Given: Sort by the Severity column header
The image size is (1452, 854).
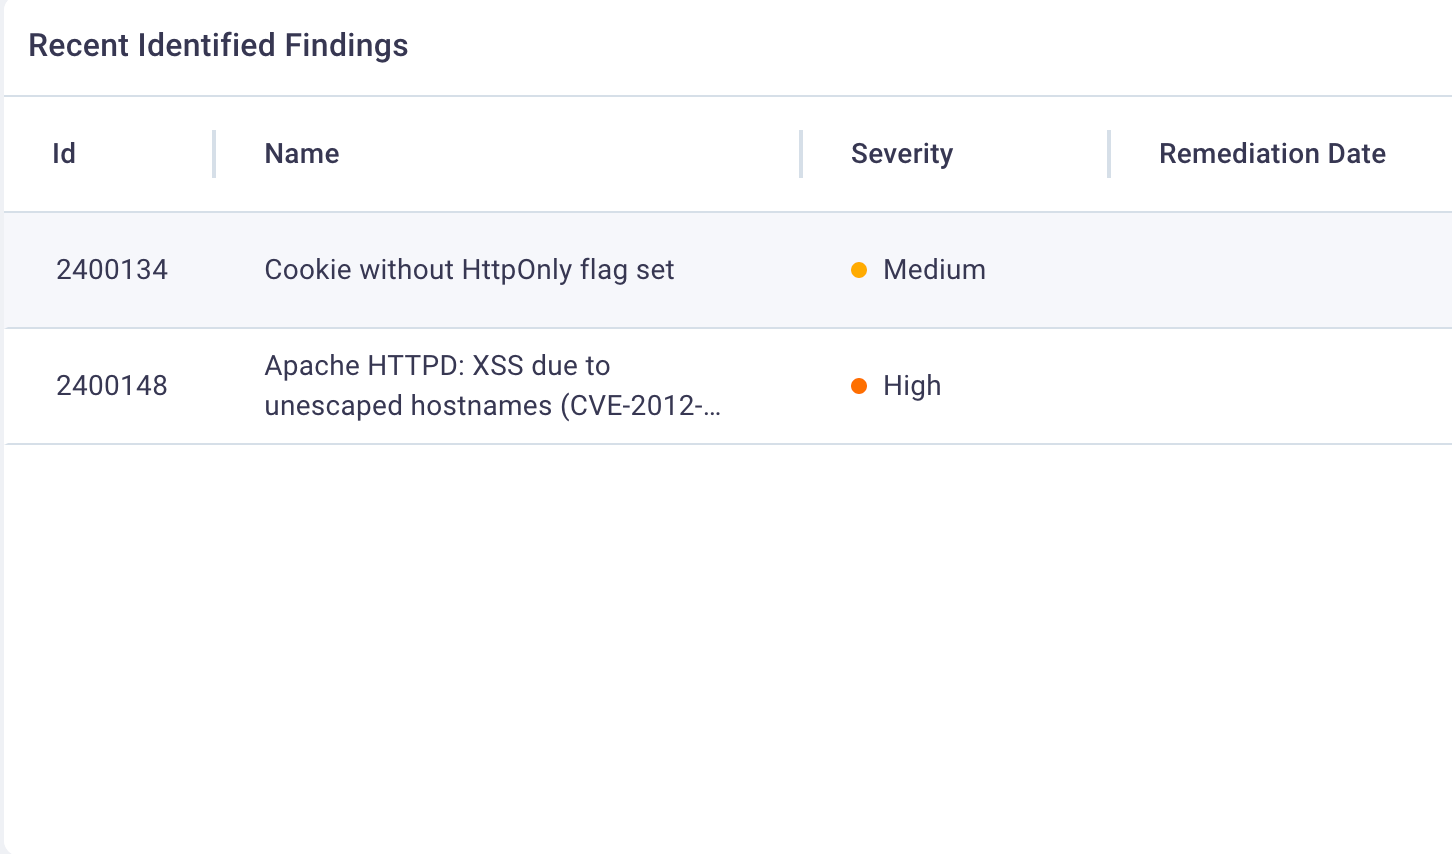Looking at the screenshot, I should pyautogui.click(x=902, y=154).
